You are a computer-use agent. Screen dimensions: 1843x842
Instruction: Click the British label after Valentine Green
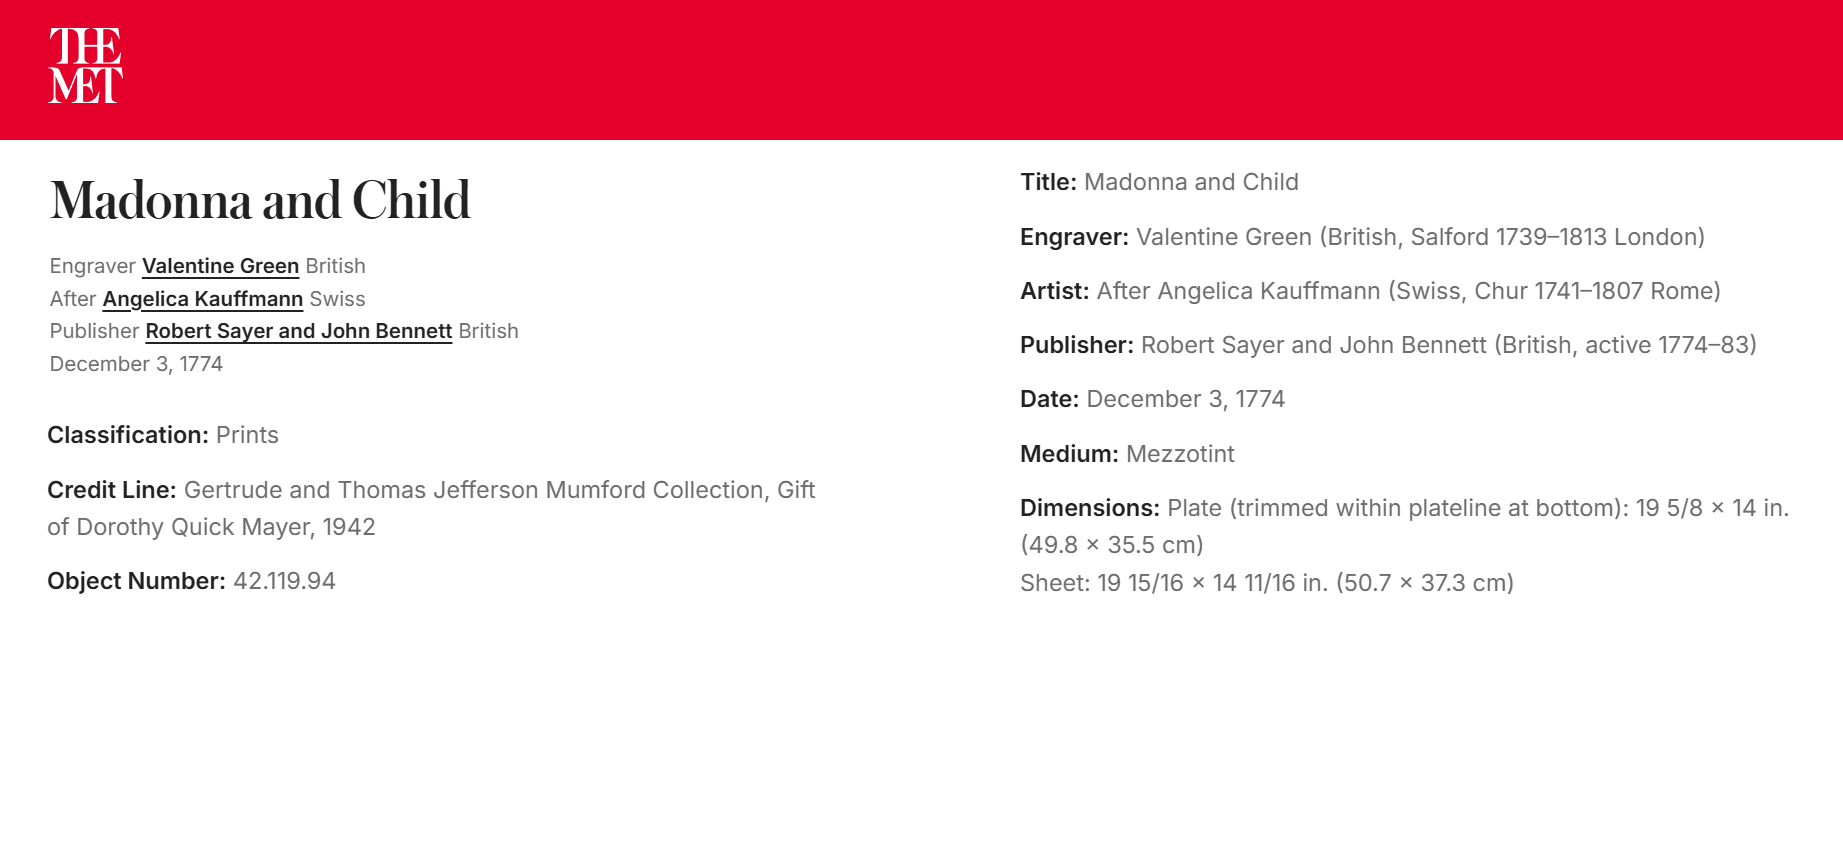point(335,266)
